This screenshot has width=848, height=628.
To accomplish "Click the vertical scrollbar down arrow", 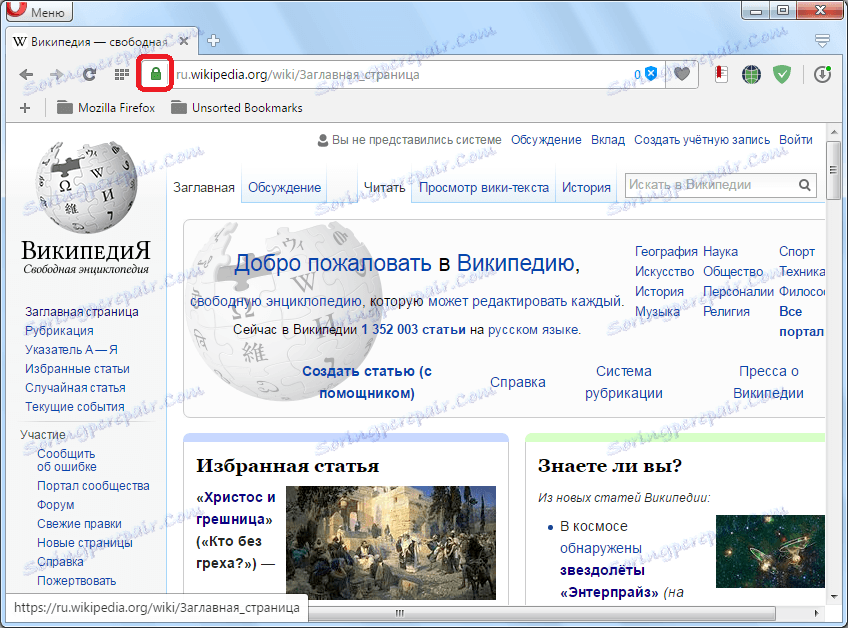I will click(x=833, y=596).
